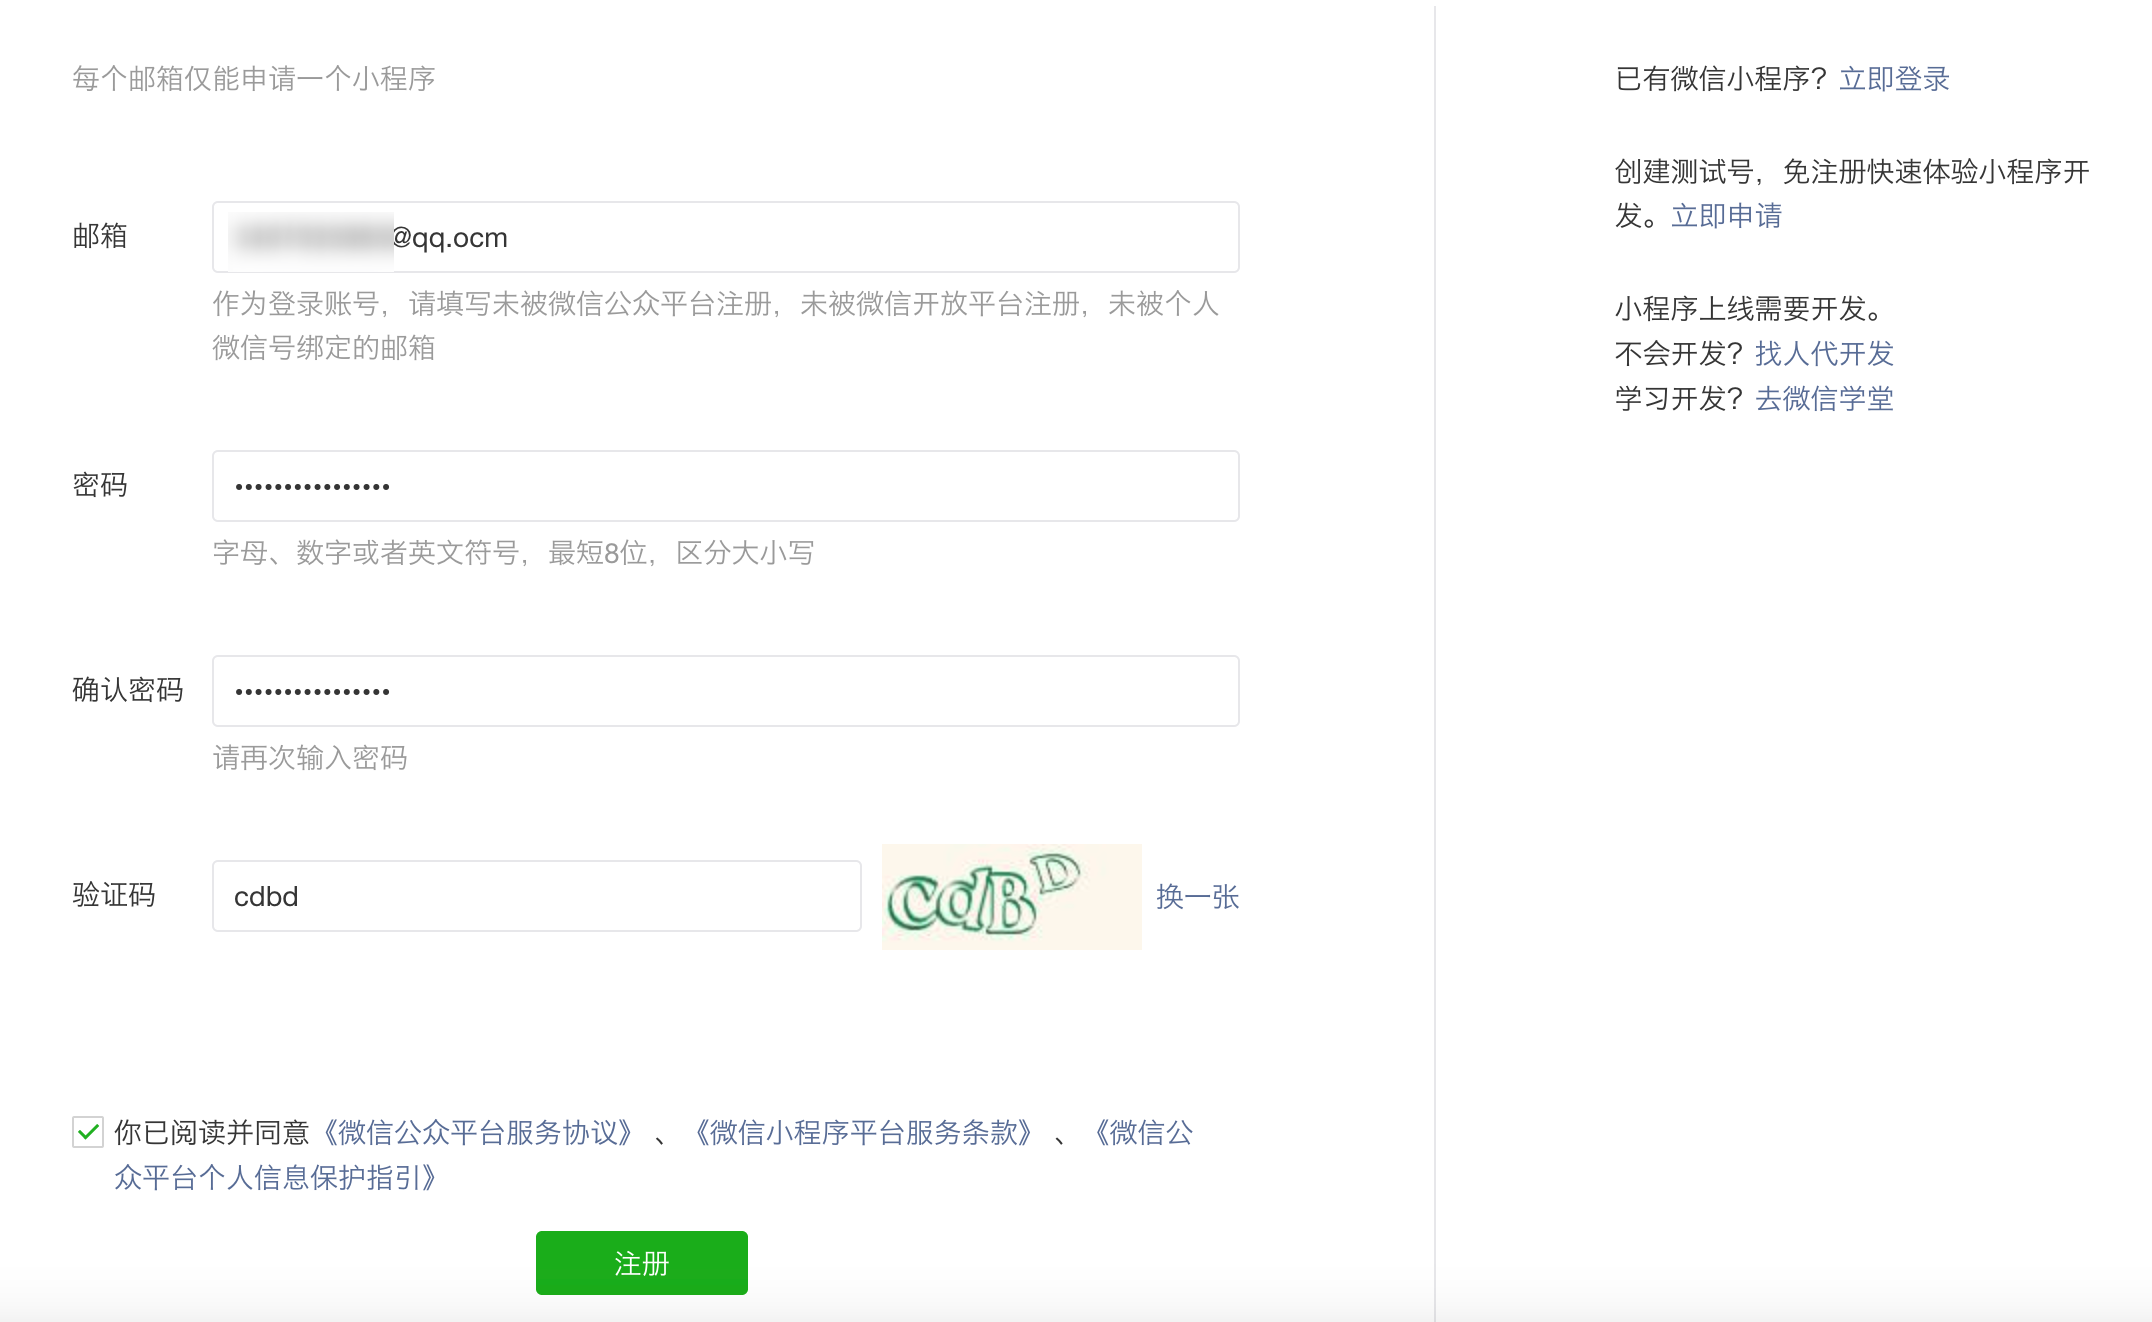Viewport: 2152px width, 1322px height.
Task: Click the 密码 field label
Action: (x=100, y=485)
